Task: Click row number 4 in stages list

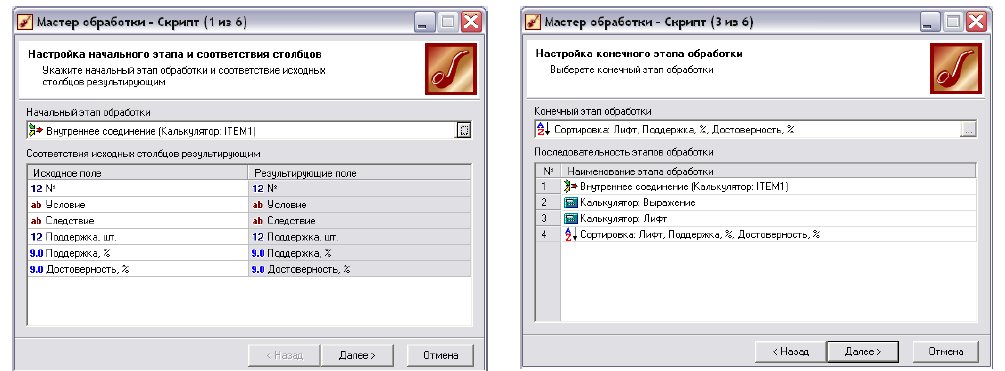Action: click(x=547, y=235)
